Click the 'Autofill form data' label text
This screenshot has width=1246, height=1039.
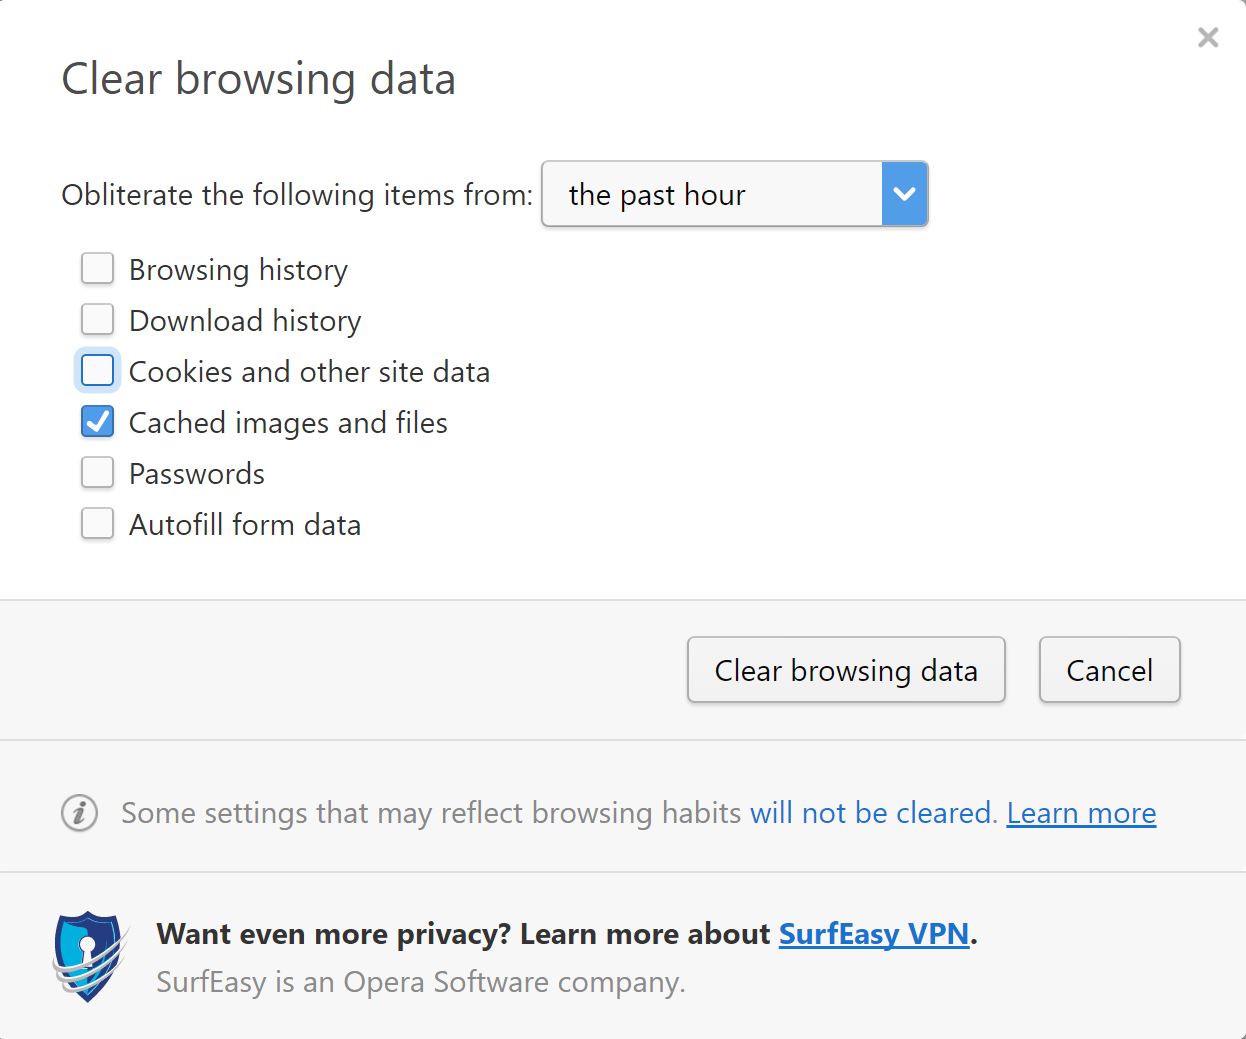tap(245, 525)
